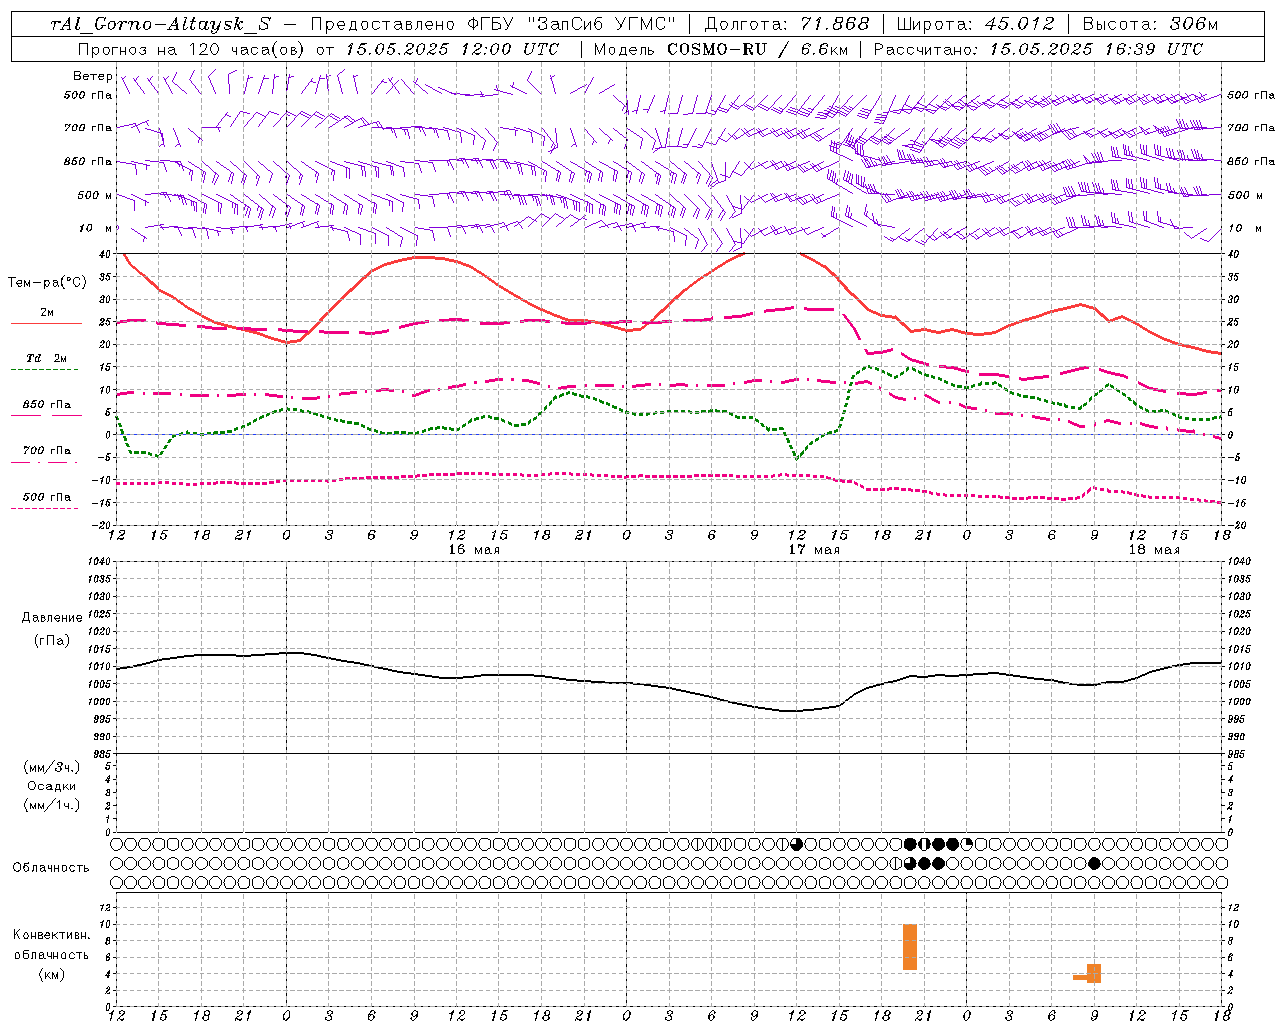Image resolution: width=1280 pixels, height=1024 pixels.
Task: Click the station name rAl_Gorno-Altaysk_S
Action: click(x=160, y=24)
